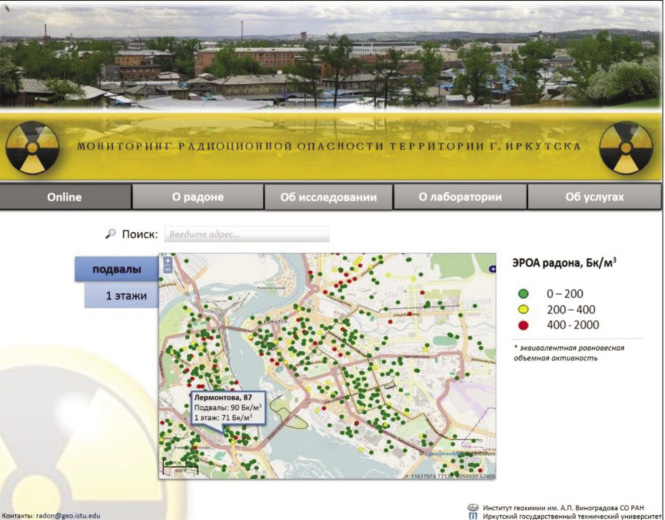This screenshot has width=665, height=520.
Task: Click the 400 - 2000 legend range text
Action: click(573, 325)
